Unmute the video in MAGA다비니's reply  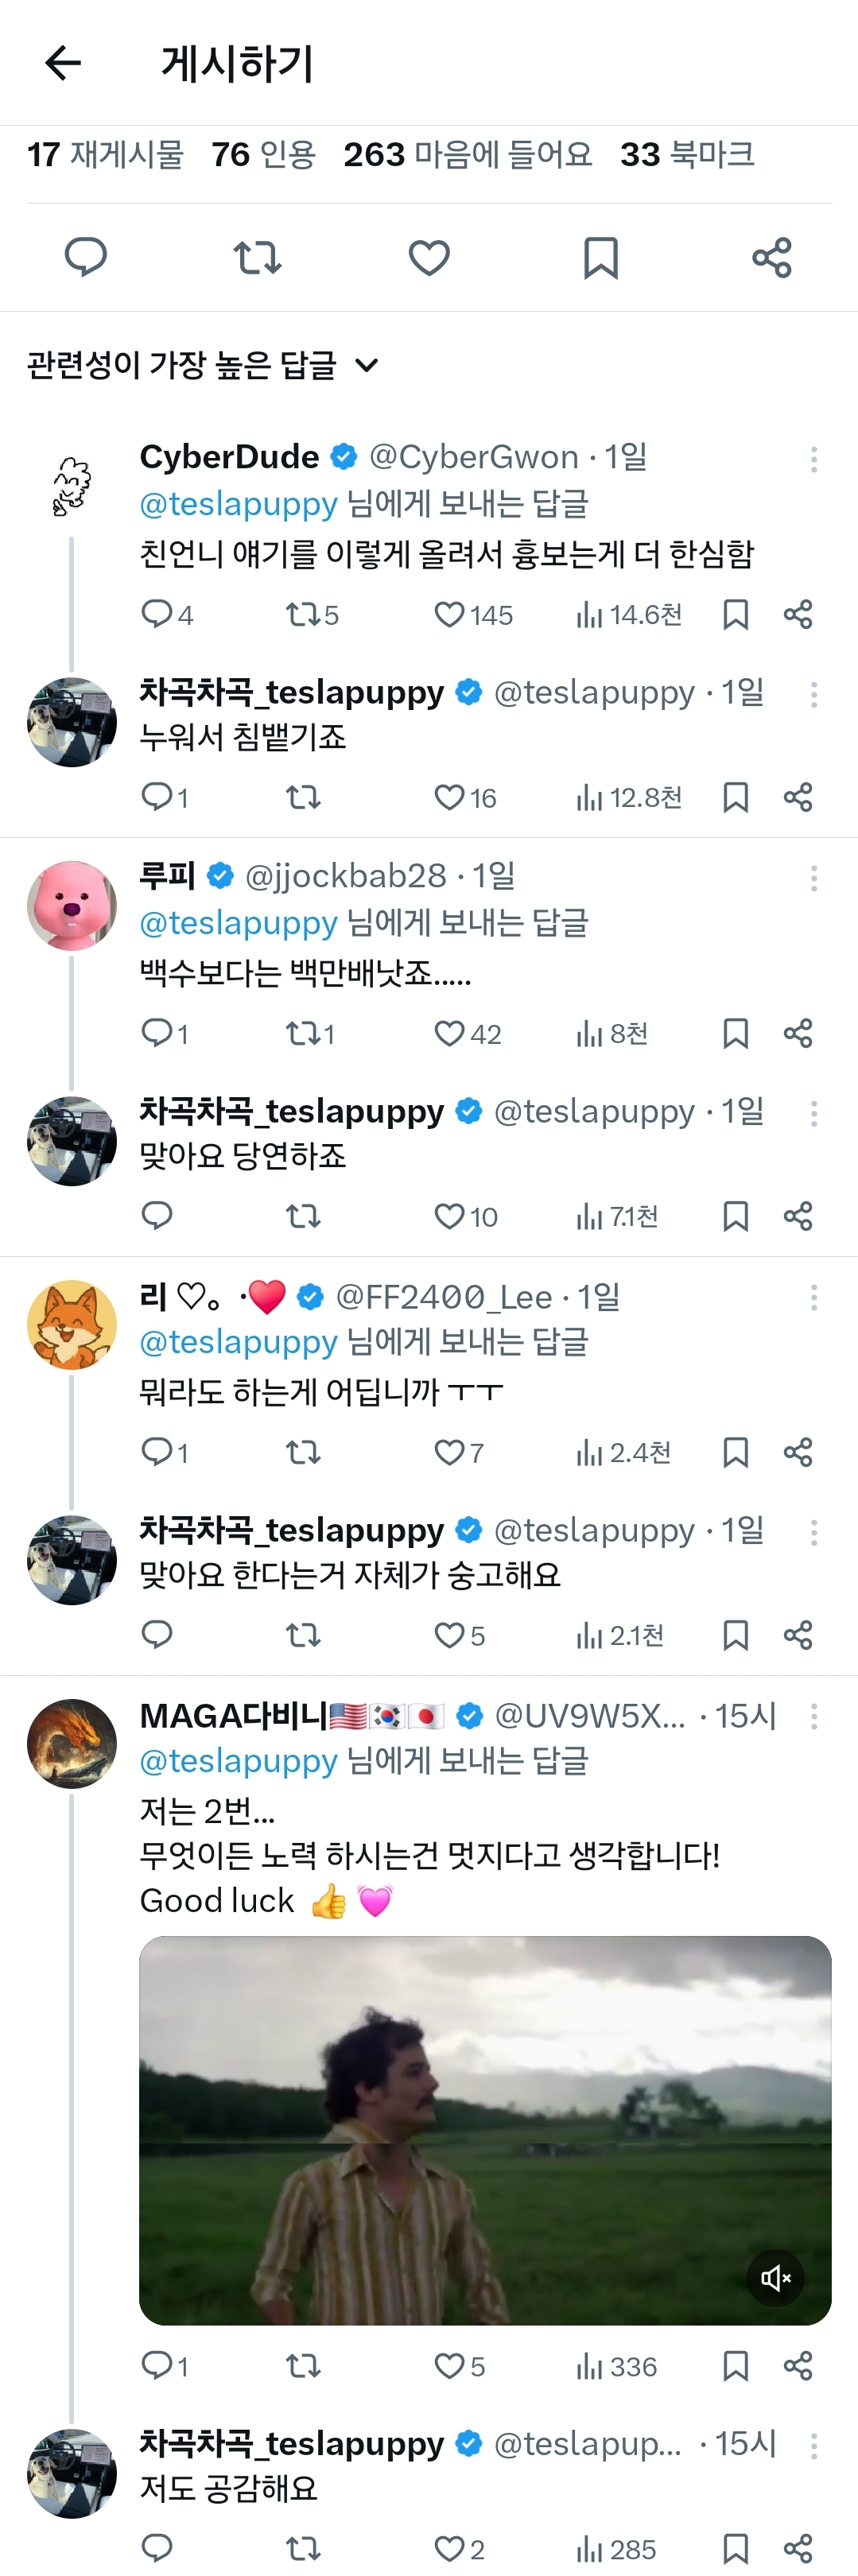coord(776,2278)
